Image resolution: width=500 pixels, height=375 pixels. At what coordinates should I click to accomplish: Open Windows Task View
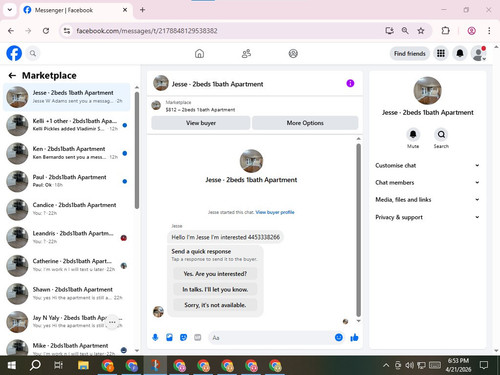[59, 365]
